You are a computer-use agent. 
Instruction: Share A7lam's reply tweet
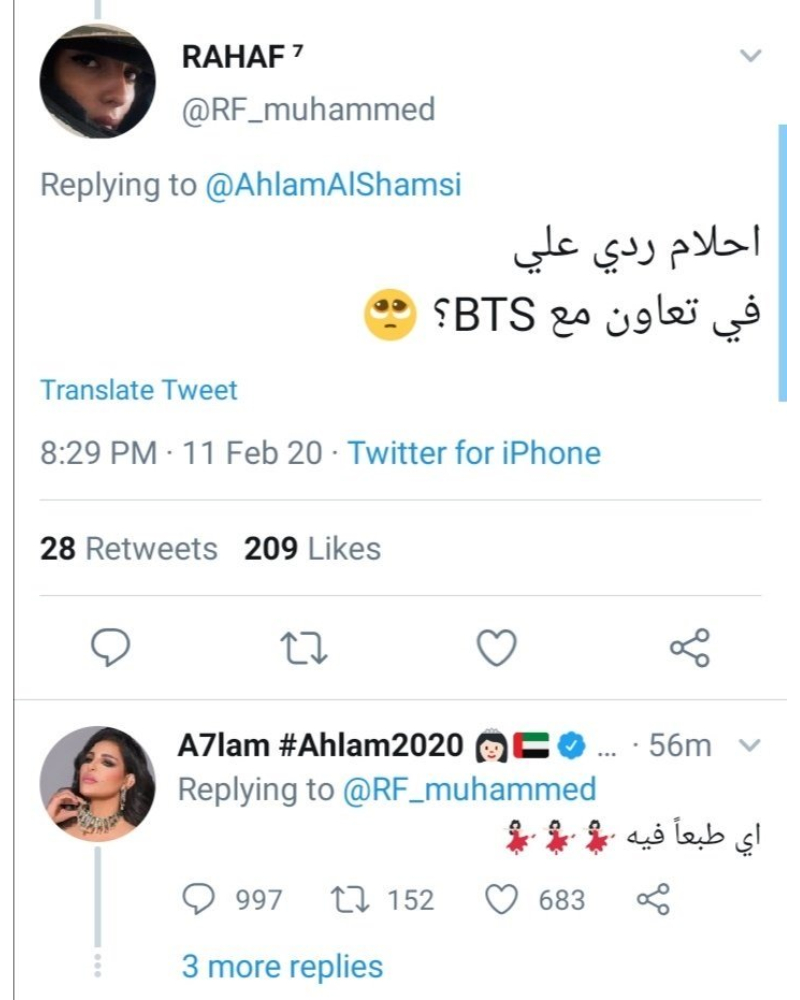(x=651, y=899)
